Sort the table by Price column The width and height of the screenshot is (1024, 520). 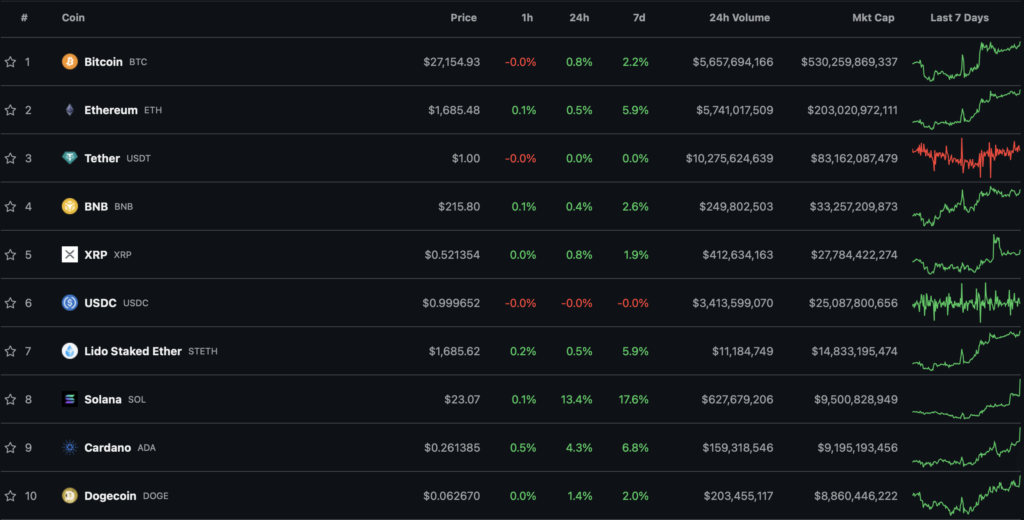click(x=463, y=18)
